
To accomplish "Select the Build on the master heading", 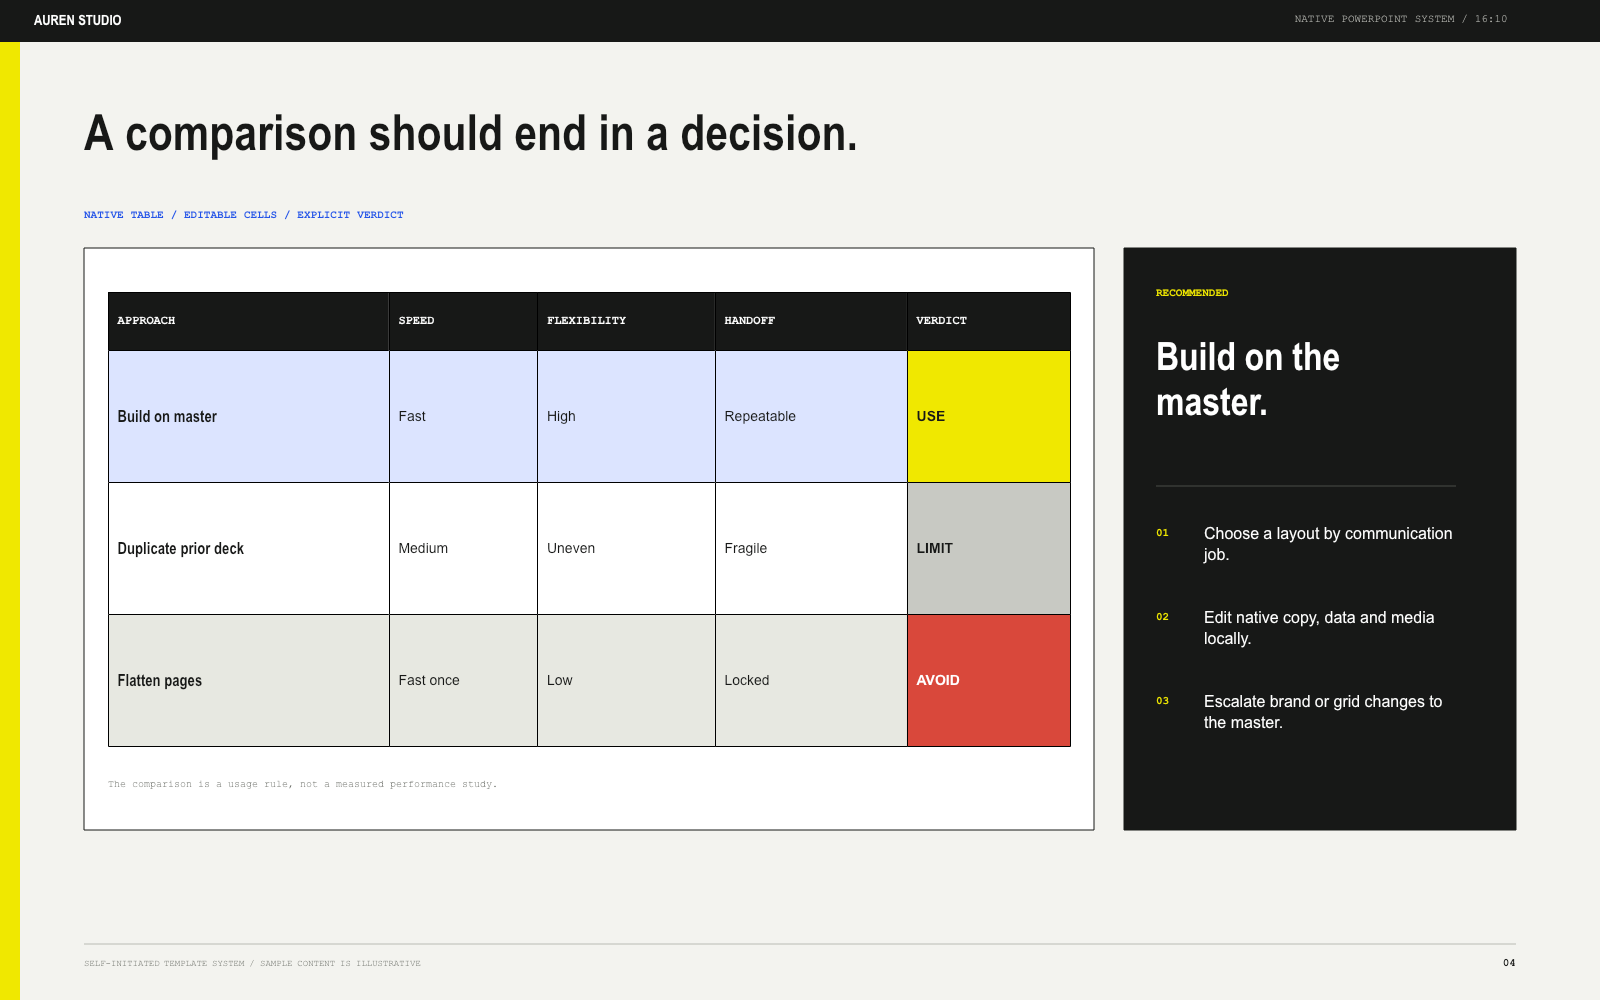I will pos(1248,380).
